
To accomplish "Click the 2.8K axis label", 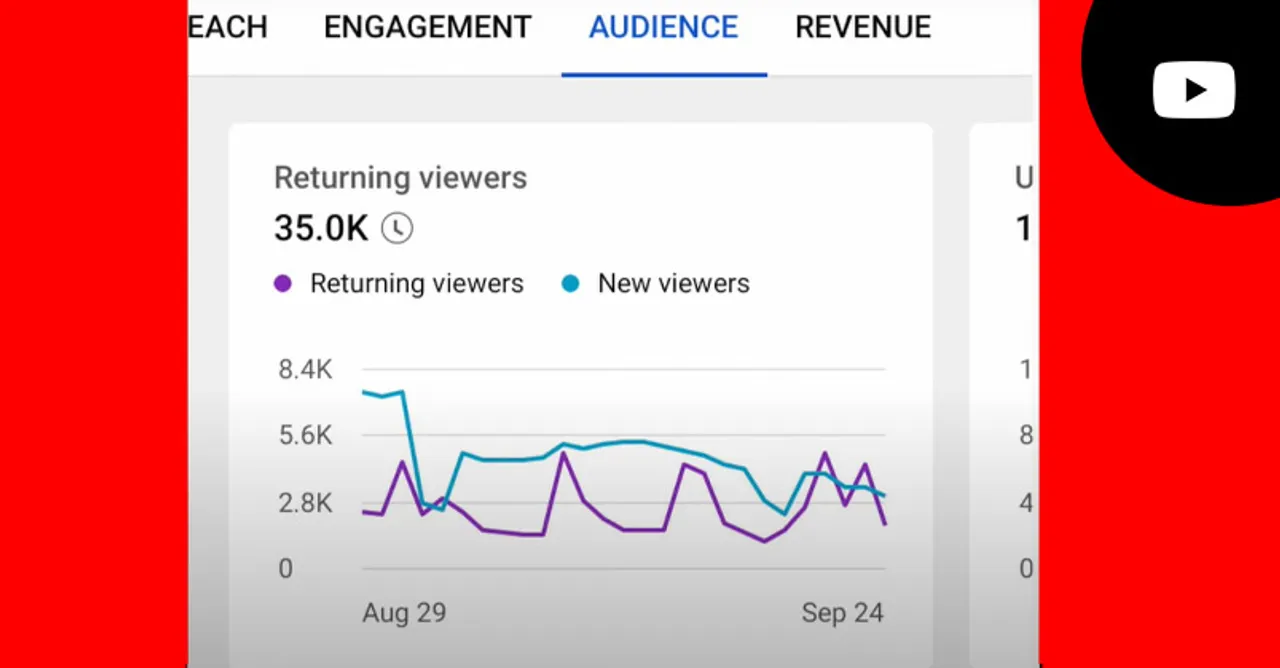I will point(305,503).
